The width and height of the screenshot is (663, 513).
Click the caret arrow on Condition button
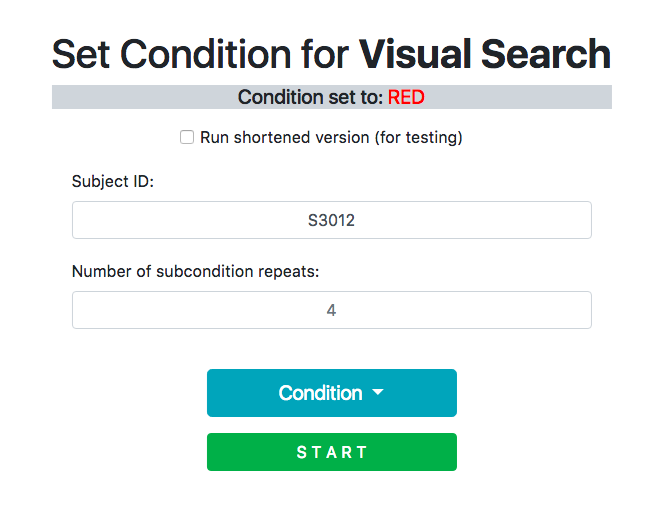click(378, 392)
